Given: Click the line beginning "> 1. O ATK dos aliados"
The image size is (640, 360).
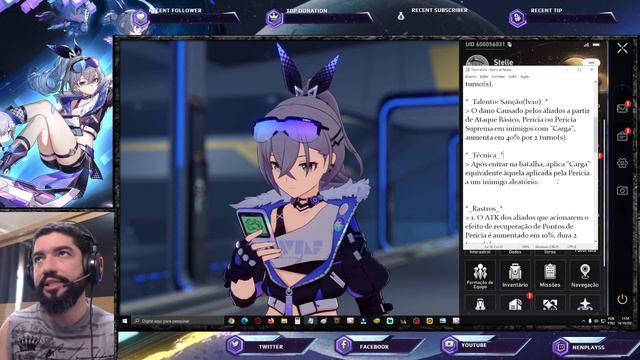Looking at the screenshot, I should coord(527,218).
